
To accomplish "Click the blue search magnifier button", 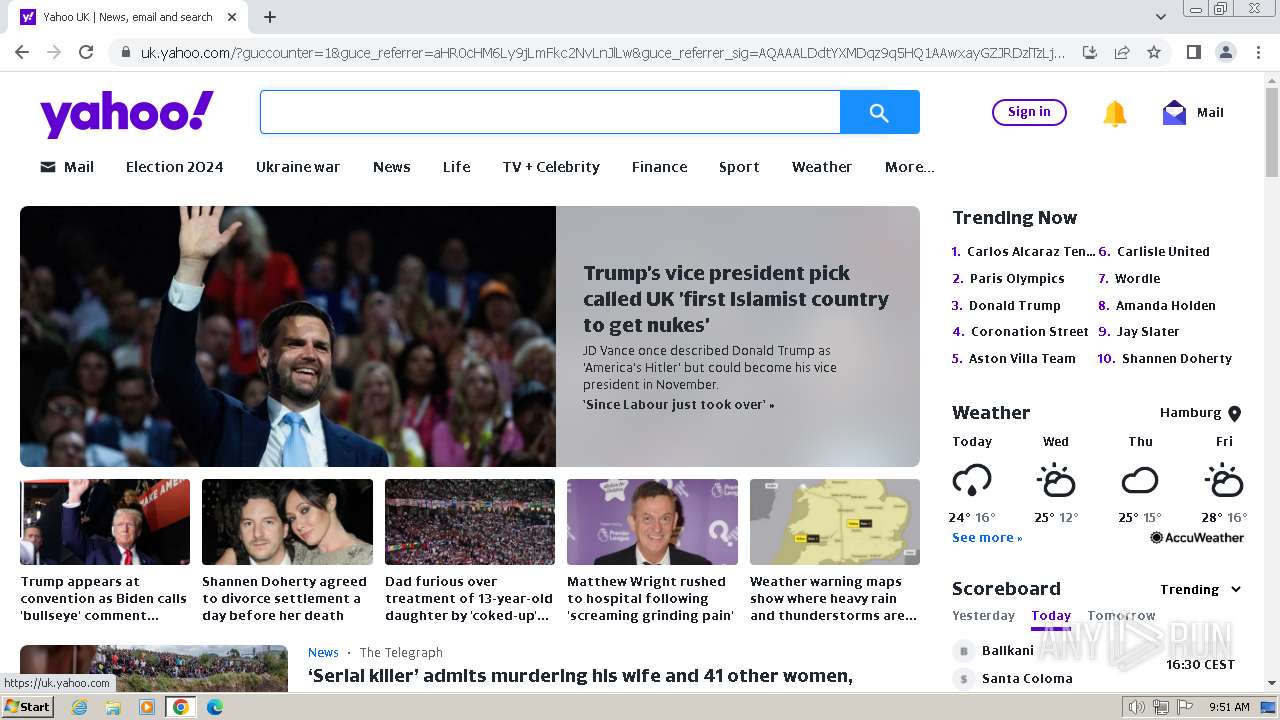I will (879, 112).
